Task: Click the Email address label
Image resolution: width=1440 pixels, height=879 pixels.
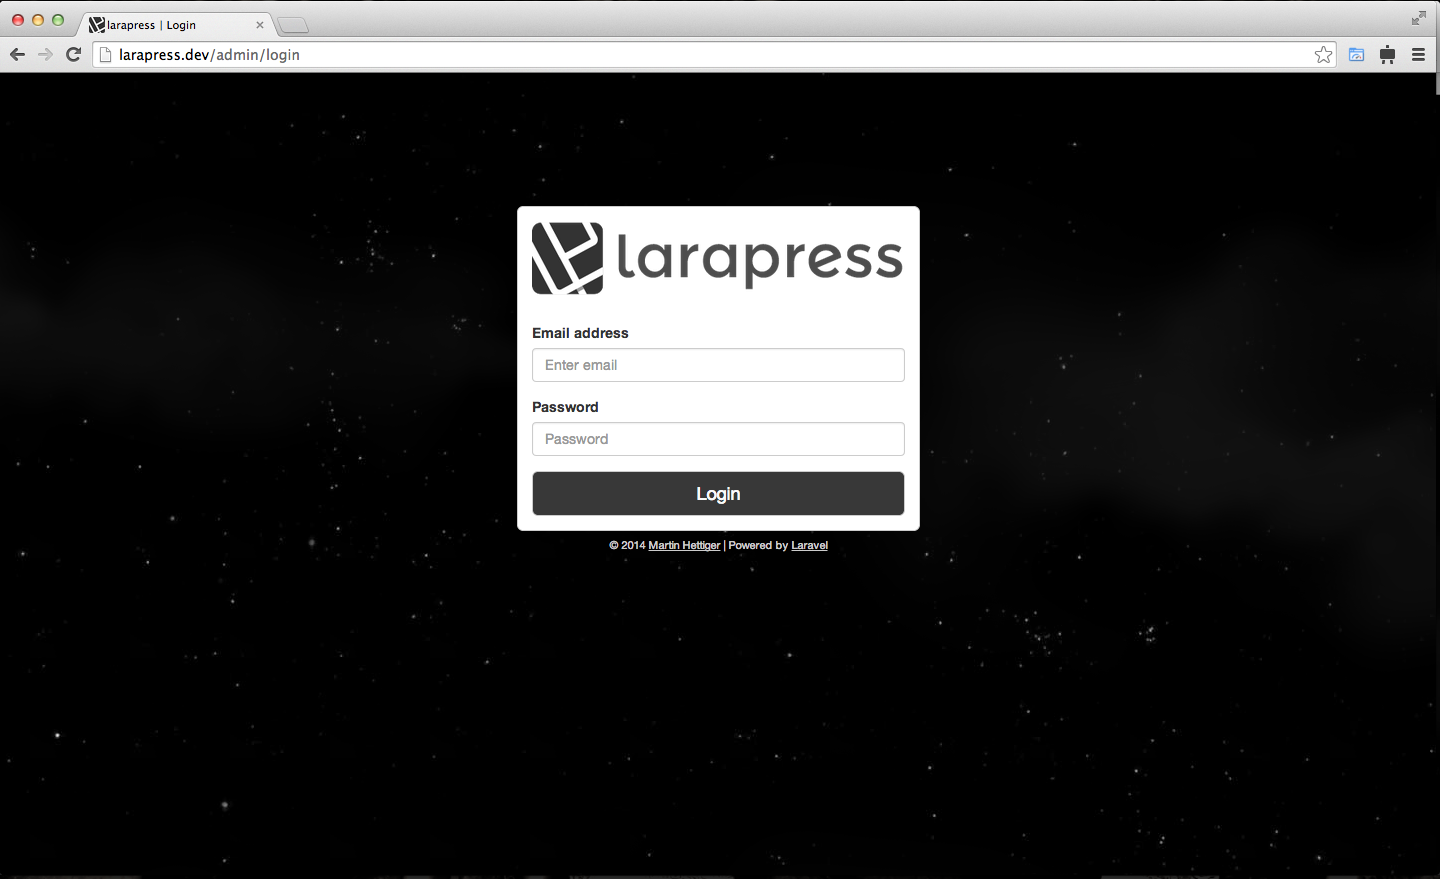Action: [580, 333]
